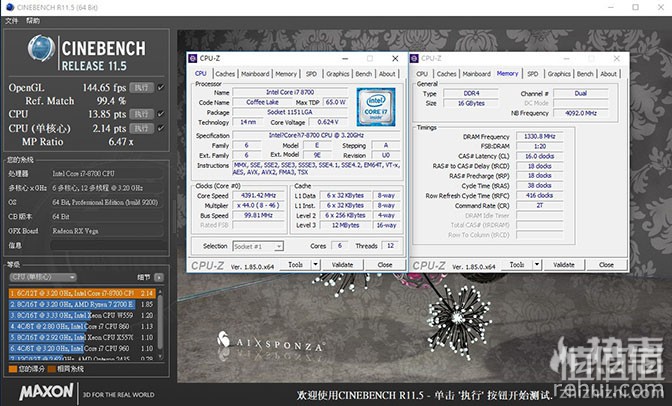Click the Code Name Coffee Lake value

[262, 102]
